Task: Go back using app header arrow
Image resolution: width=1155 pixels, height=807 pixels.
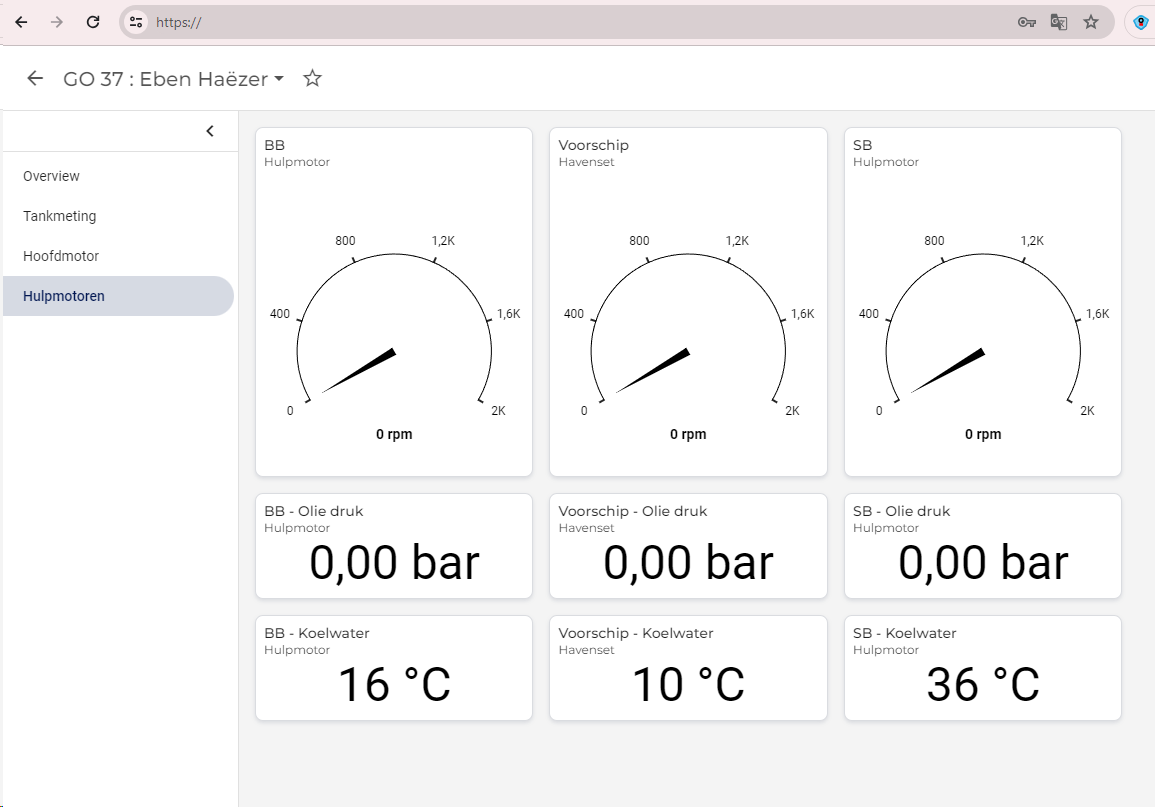Action: pyautogui.click(x=36, y=79)
